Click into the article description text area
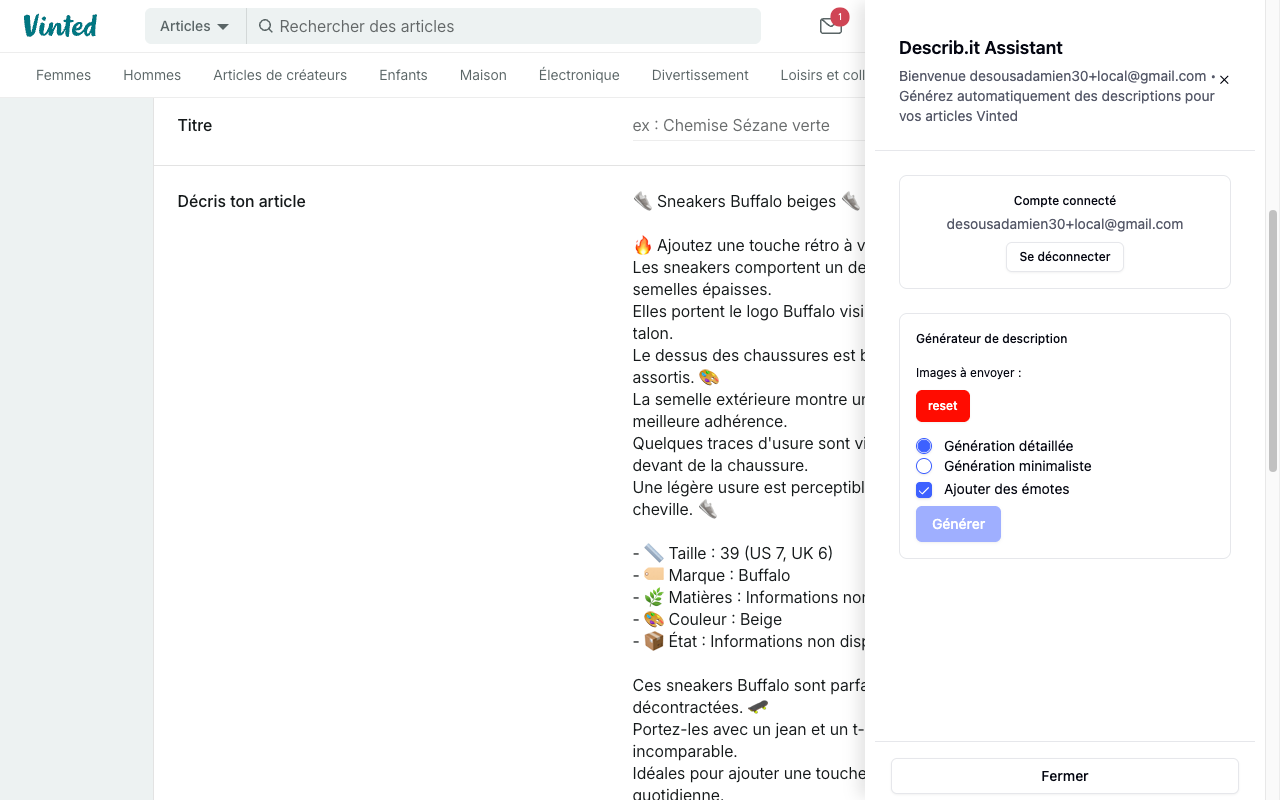 coord(748,495)
